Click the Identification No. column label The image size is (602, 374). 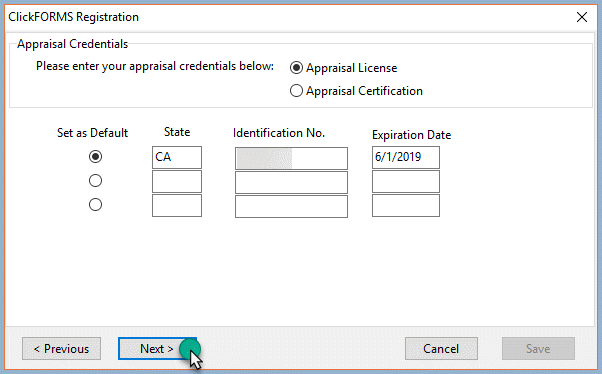point(279,133)
